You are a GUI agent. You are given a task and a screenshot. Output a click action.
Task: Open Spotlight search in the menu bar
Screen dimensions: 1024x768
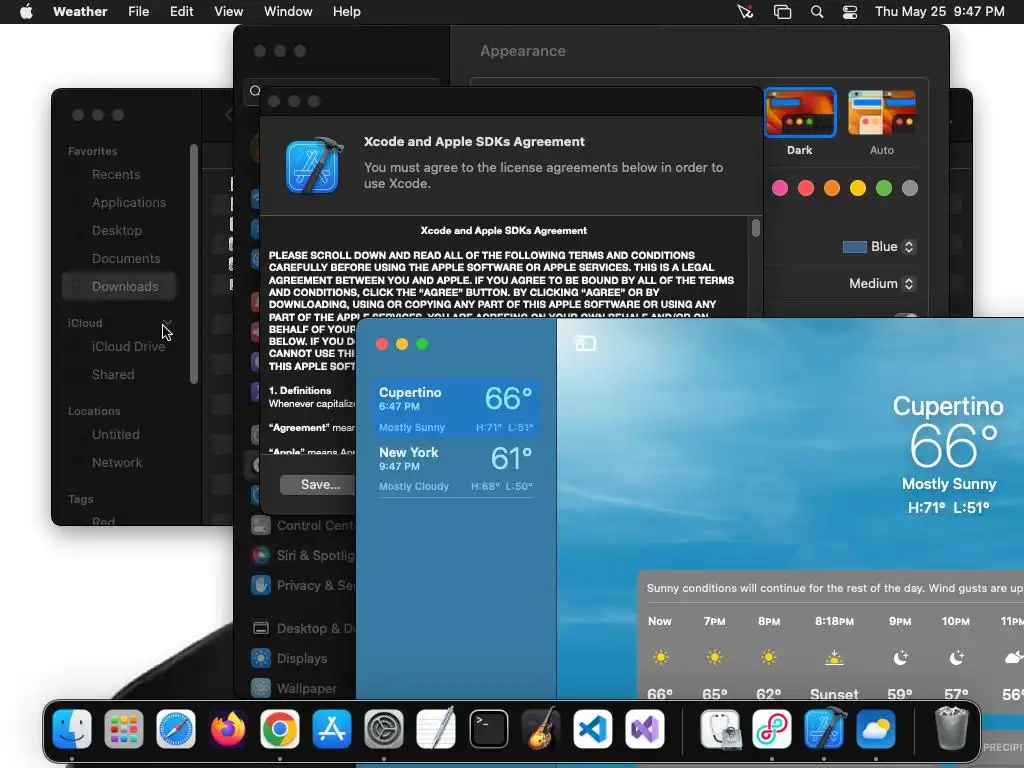(x=817, y=12)
